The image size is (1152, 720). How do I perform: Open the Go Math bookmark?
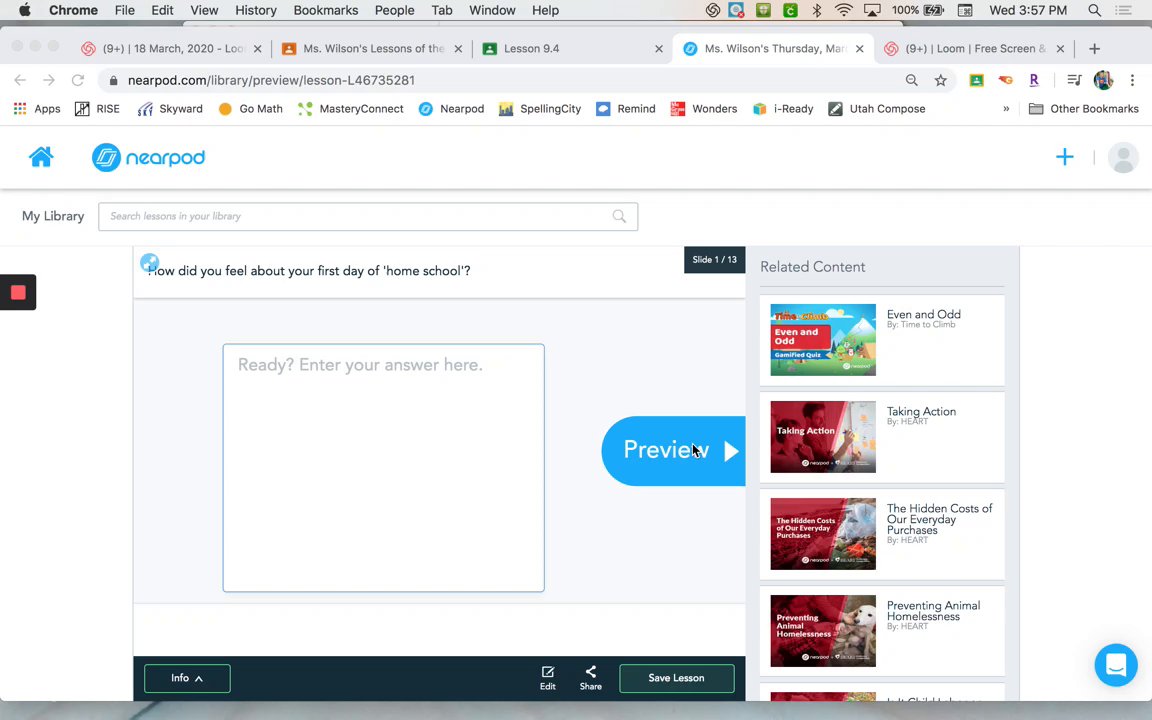click(251, 109)
